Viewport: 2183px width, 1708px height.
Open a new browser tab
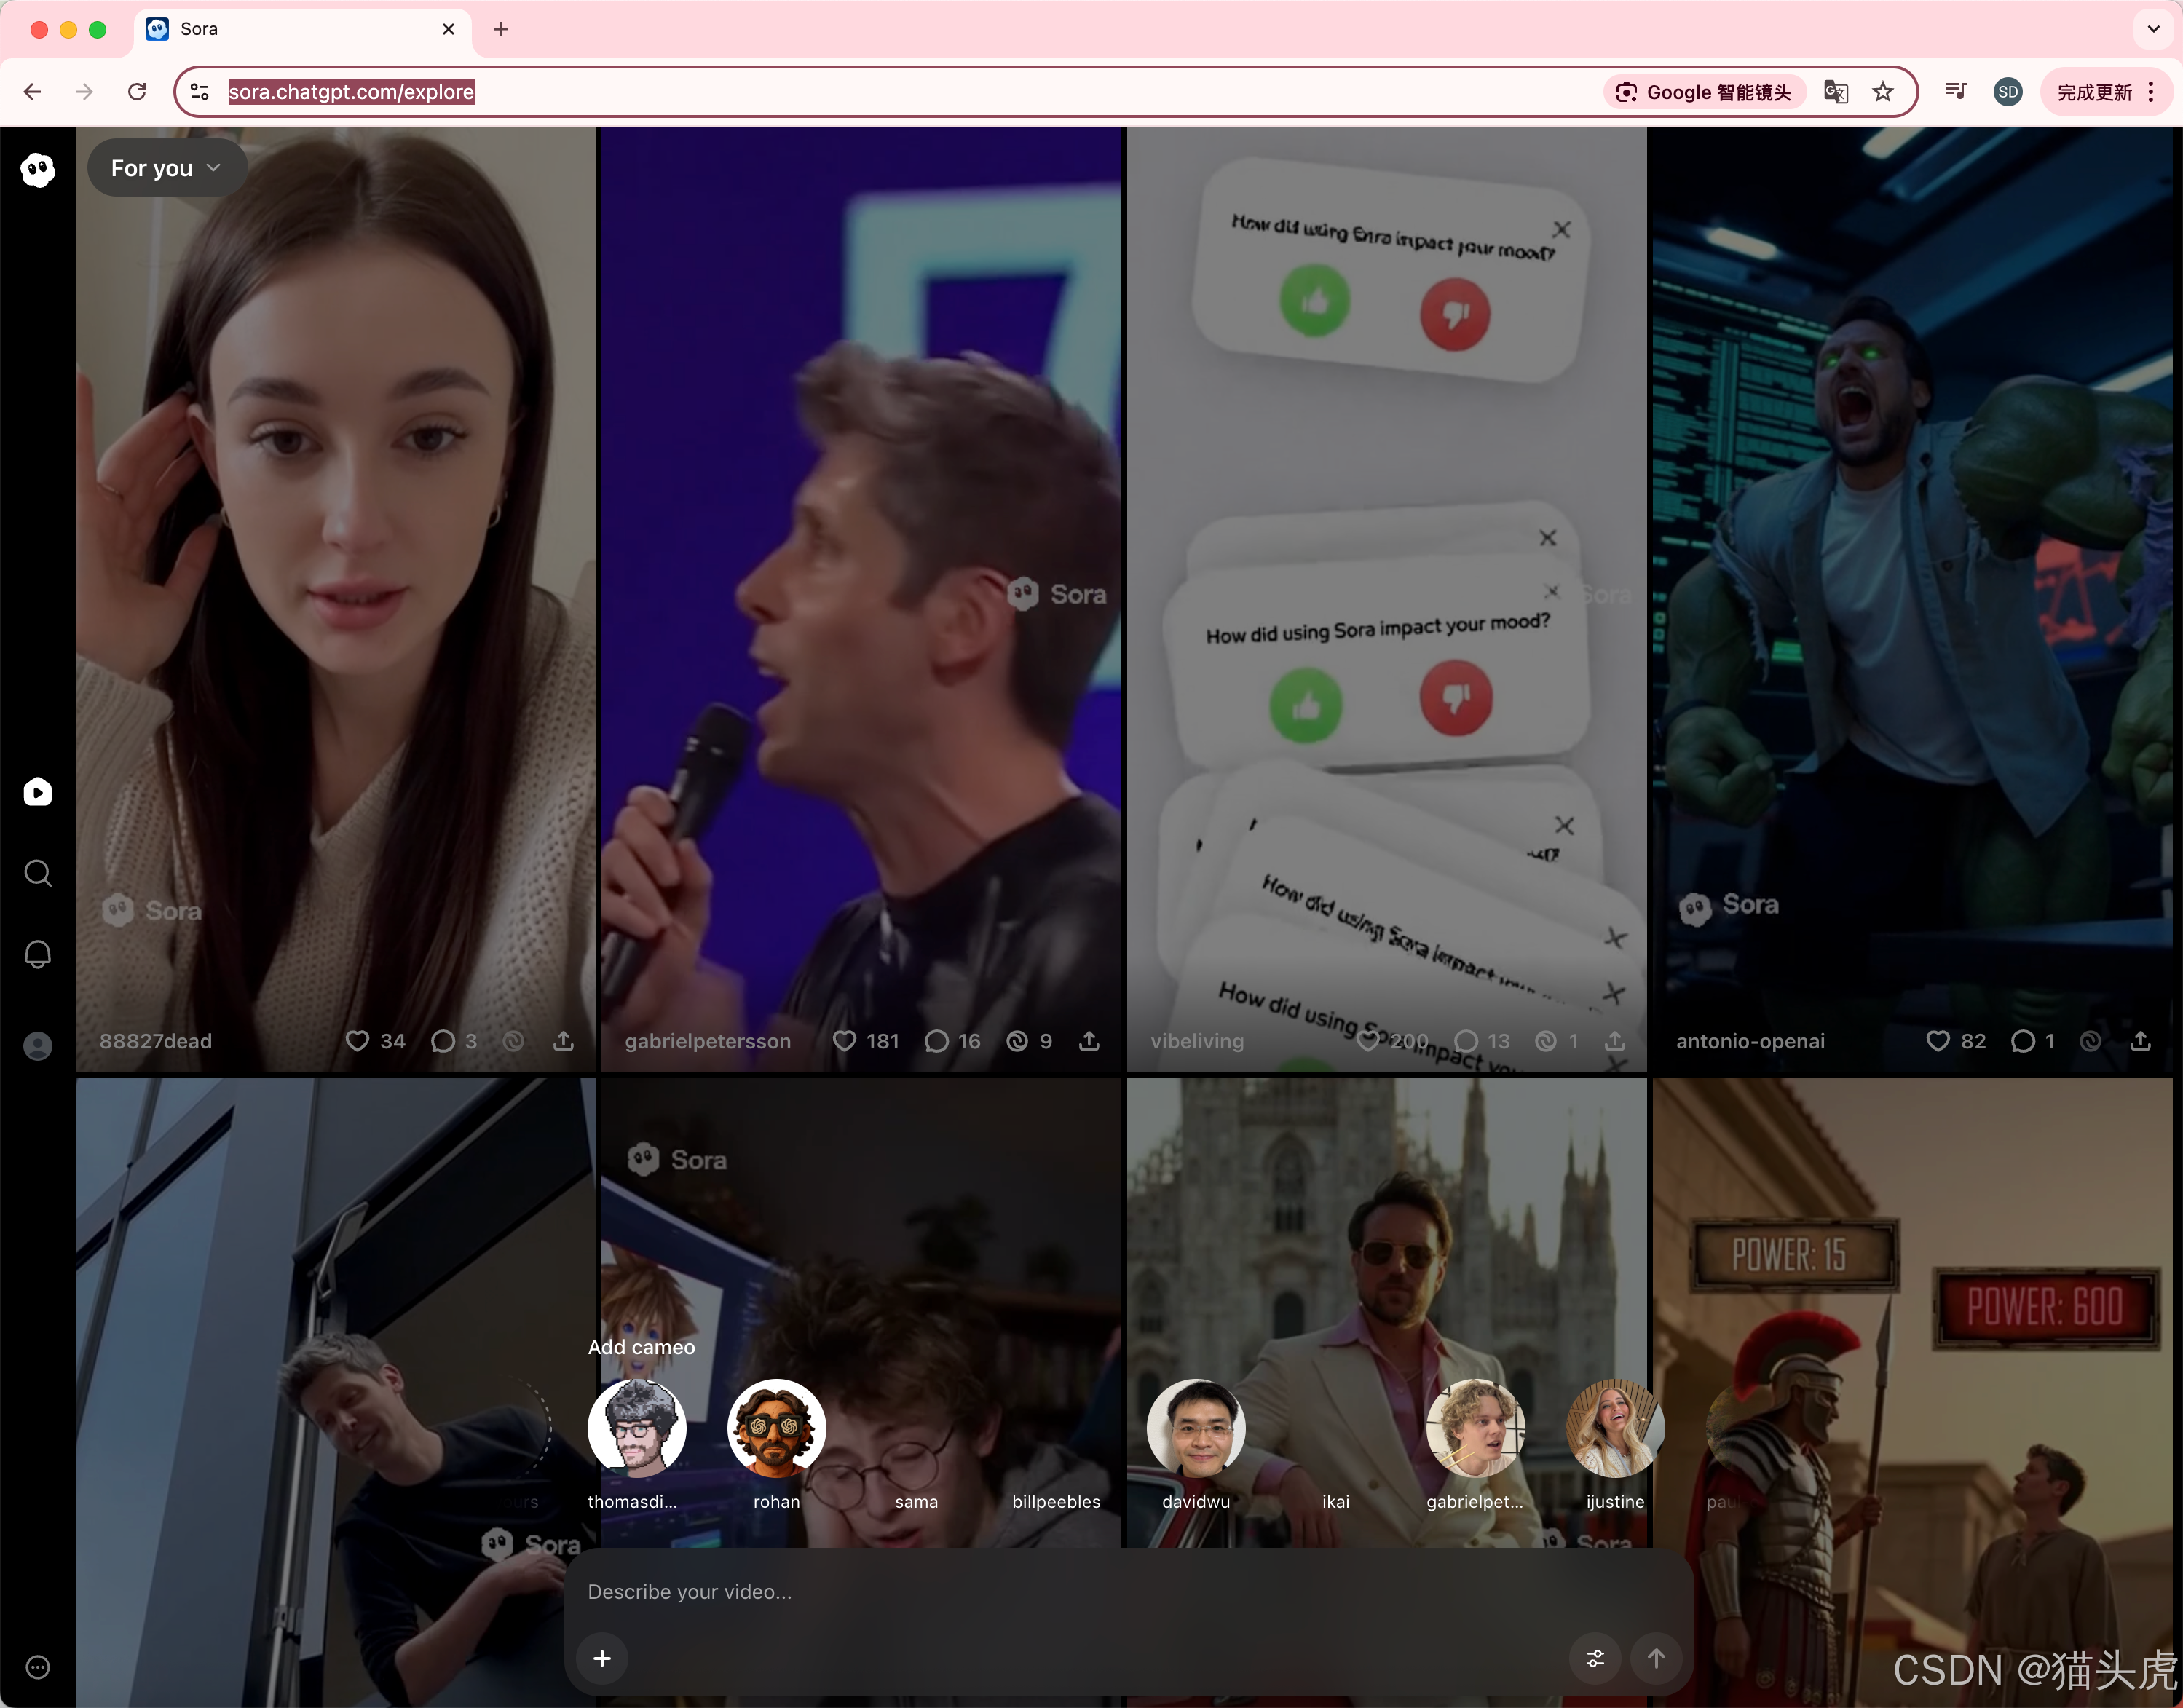501,29
